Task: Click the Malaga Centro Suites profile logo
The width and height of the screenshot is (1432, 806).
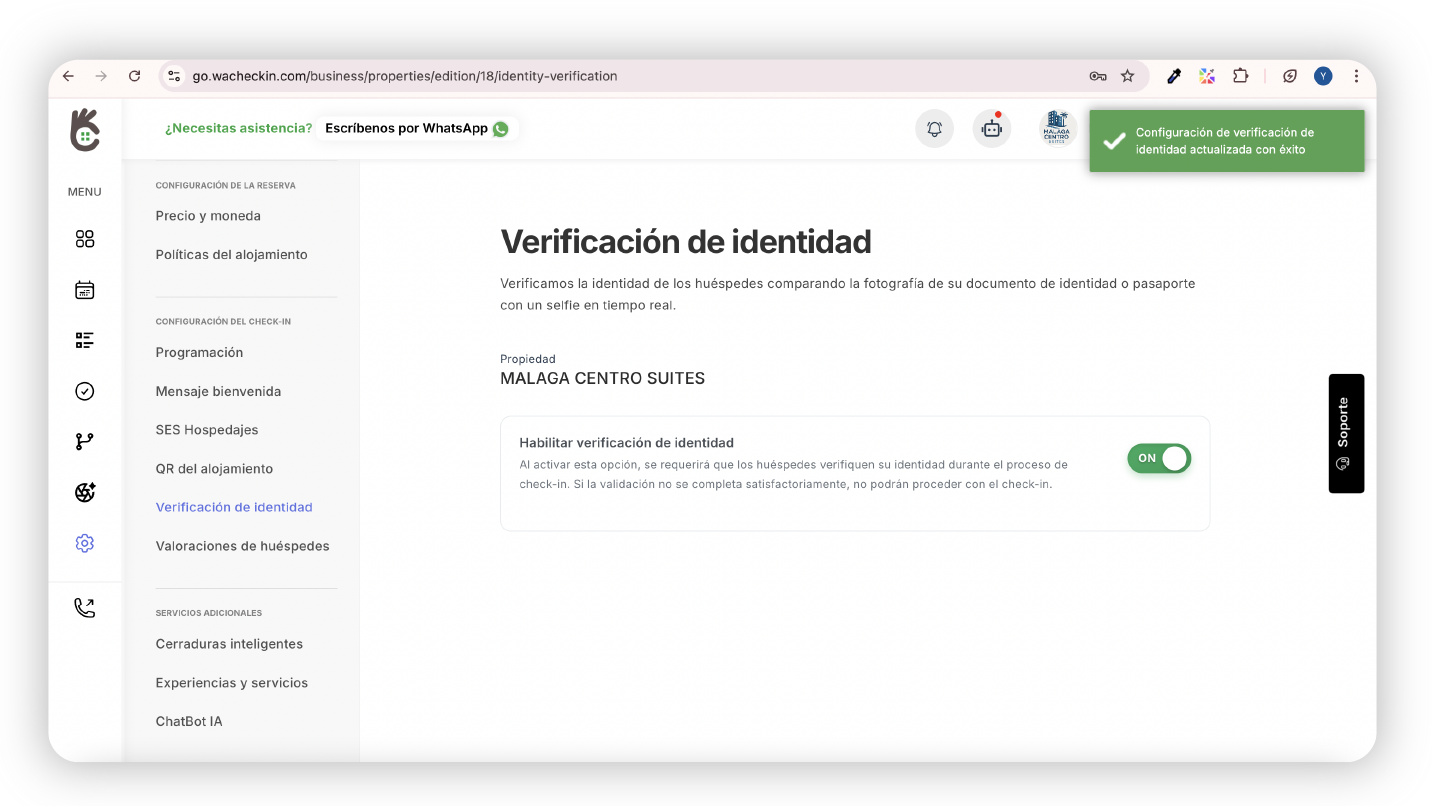Action: pyautogui.click(x=1056, y=129)
